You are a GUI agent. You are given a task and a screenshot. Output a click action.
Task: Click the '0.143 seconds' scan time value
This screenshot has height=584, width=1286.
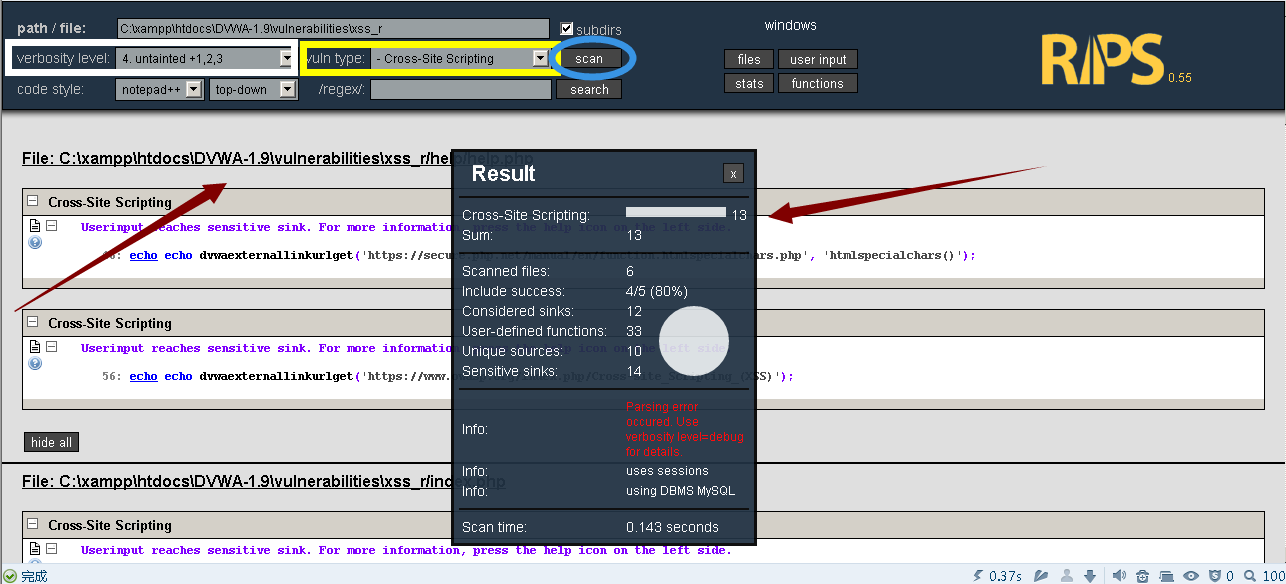(x=672, y=527)
